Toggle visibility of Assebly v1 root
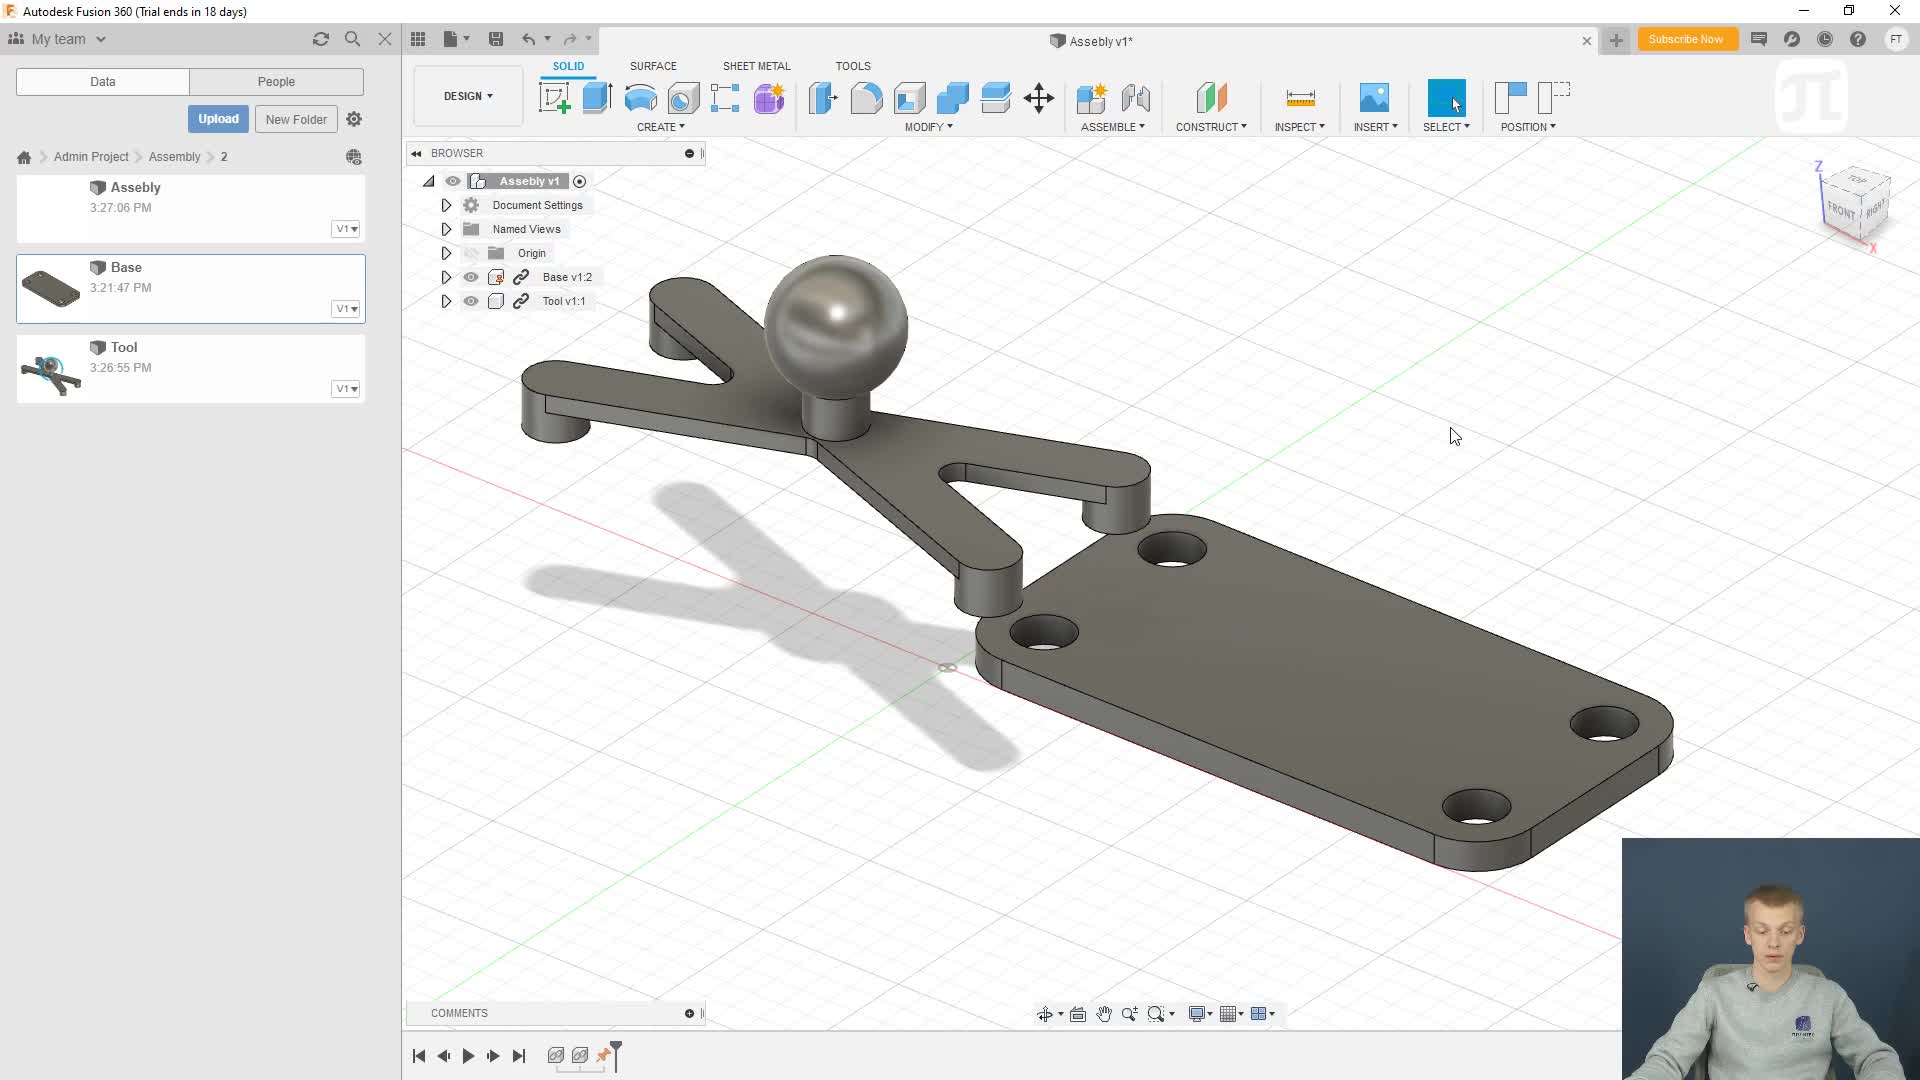The image size is (1920, 1080). [x=453, y=181]
